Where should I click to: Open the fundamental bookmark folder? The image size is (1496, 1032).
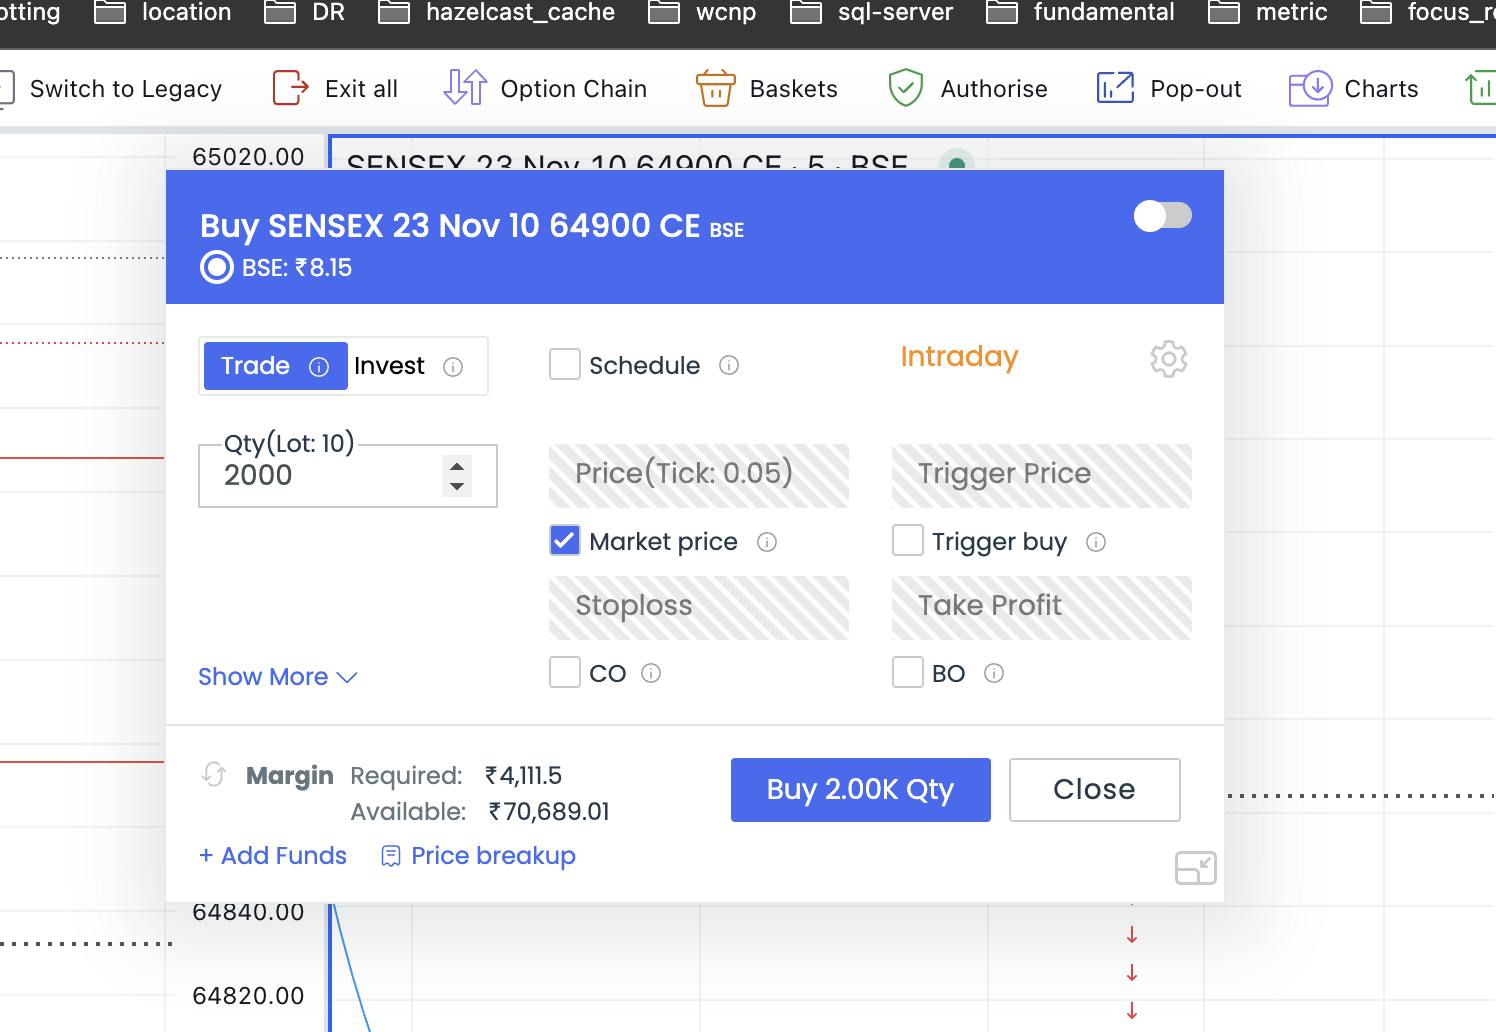1080,12
